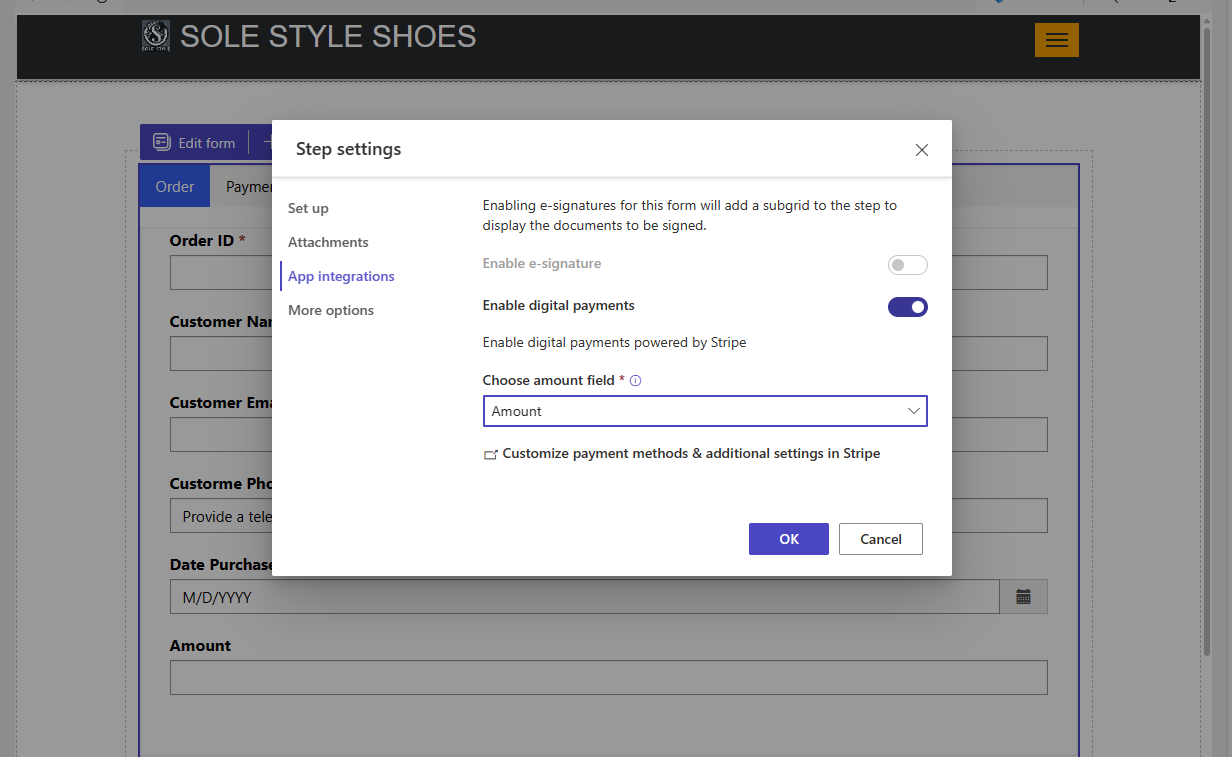Select Set up in the settings sidebar
This screenshot has height=757, width=1232.
(x=308, y=208)
